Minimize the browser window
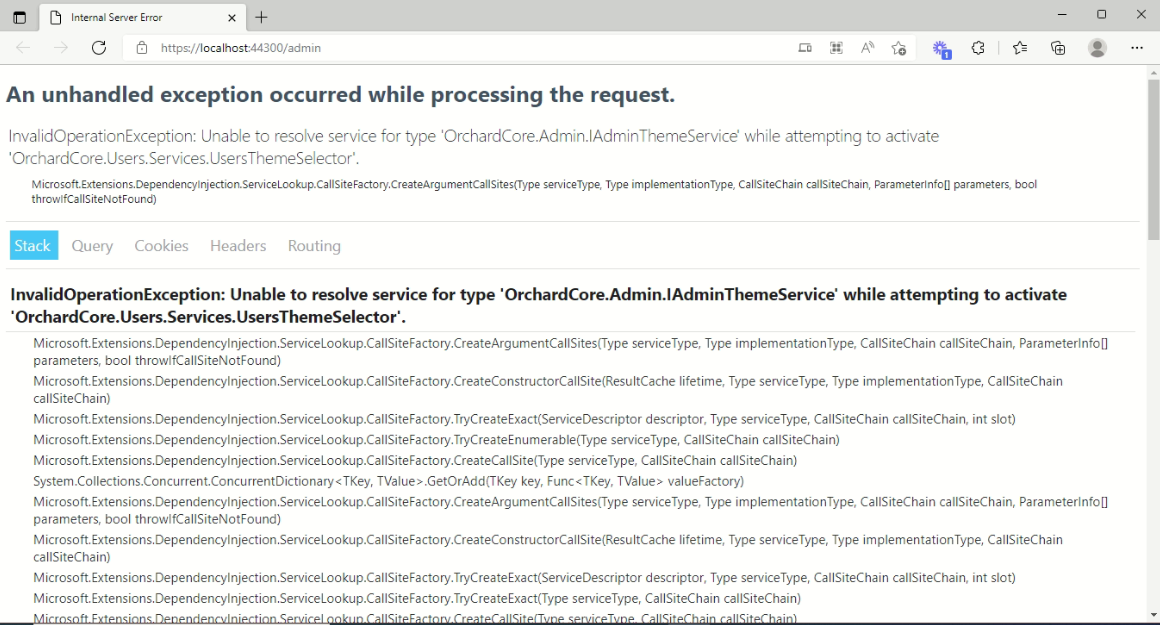The image size is (1160, 625). tap(1062, 15)
